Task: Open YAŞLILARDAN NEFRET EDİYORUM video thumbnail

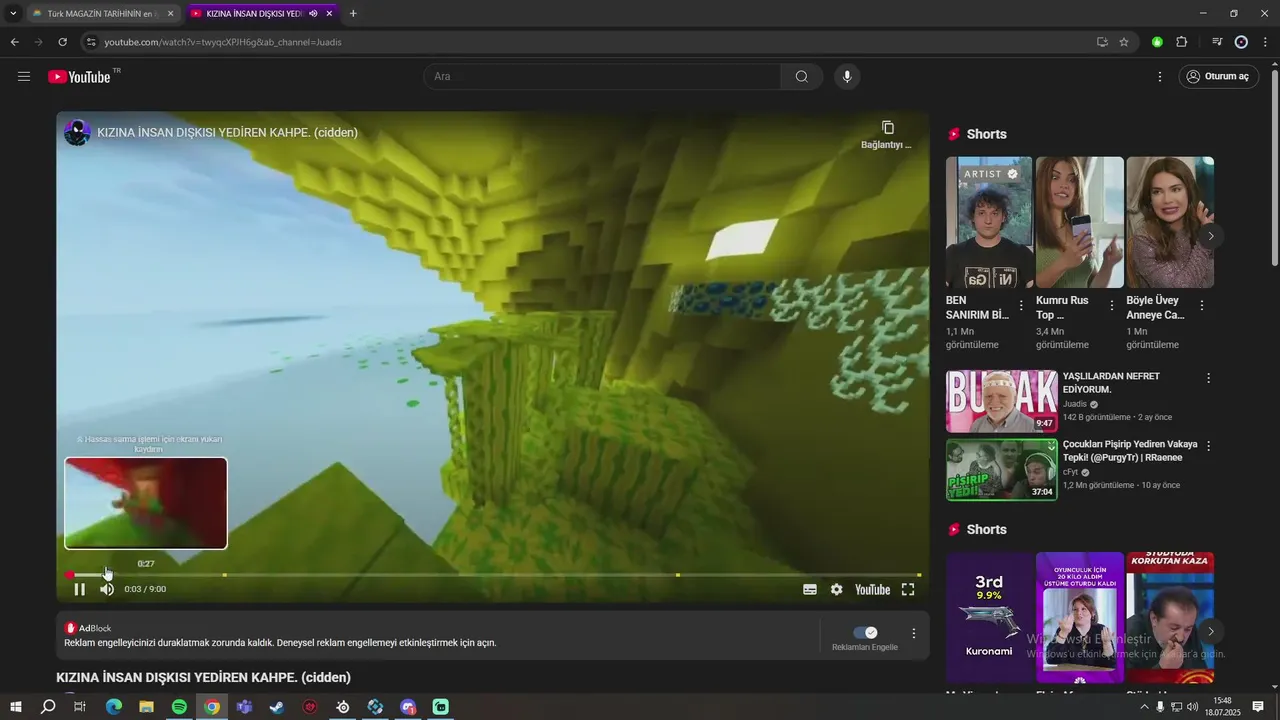Action: point(1002,401)
